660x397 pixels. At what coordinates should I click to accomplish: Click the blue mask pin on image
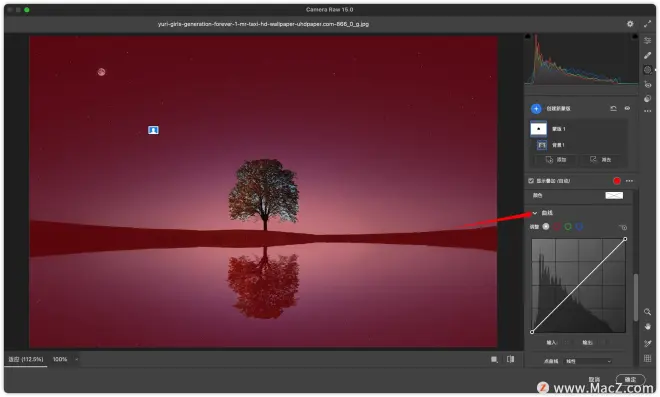(153, 130)
